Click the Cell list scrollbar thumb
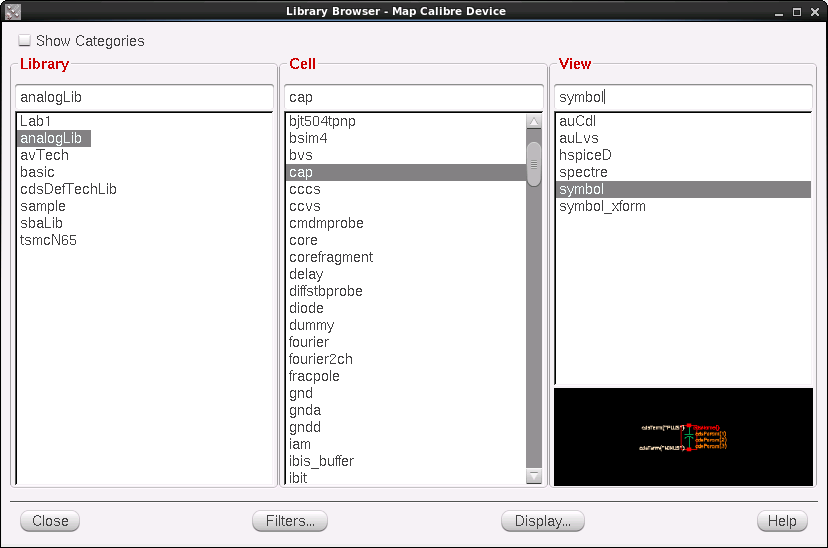The height and width of the screenshot is (548, 828). (x=534, y=164)
